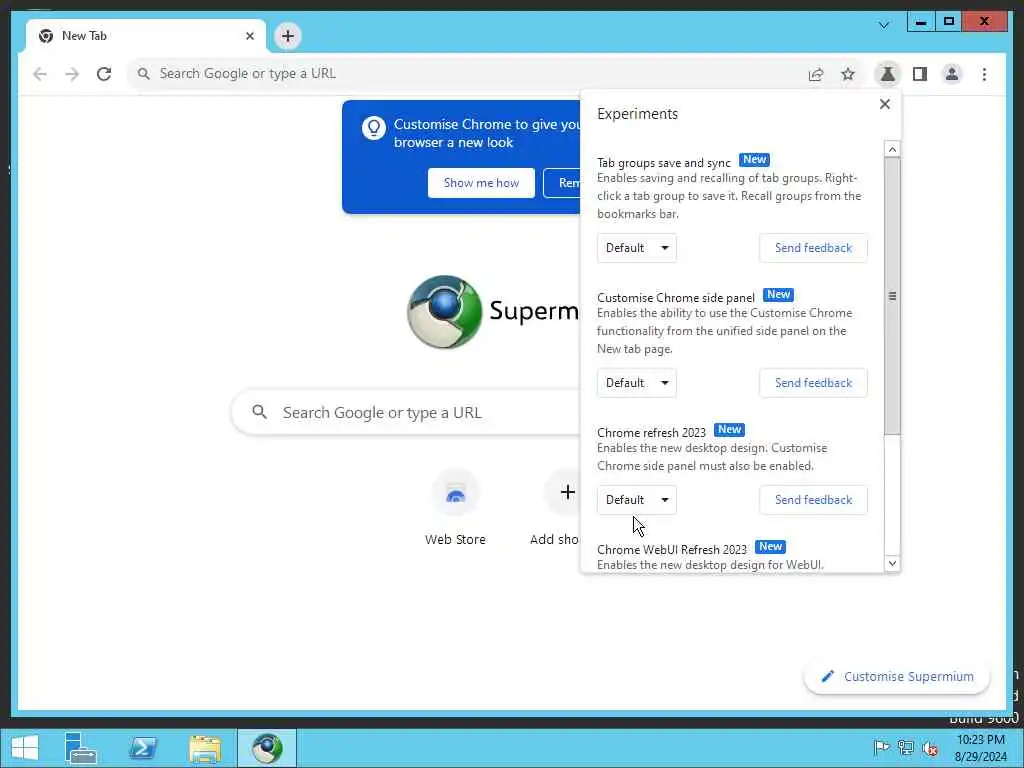Open the side panel icon
Screen dimensions: 1024x768
[920, 74]
